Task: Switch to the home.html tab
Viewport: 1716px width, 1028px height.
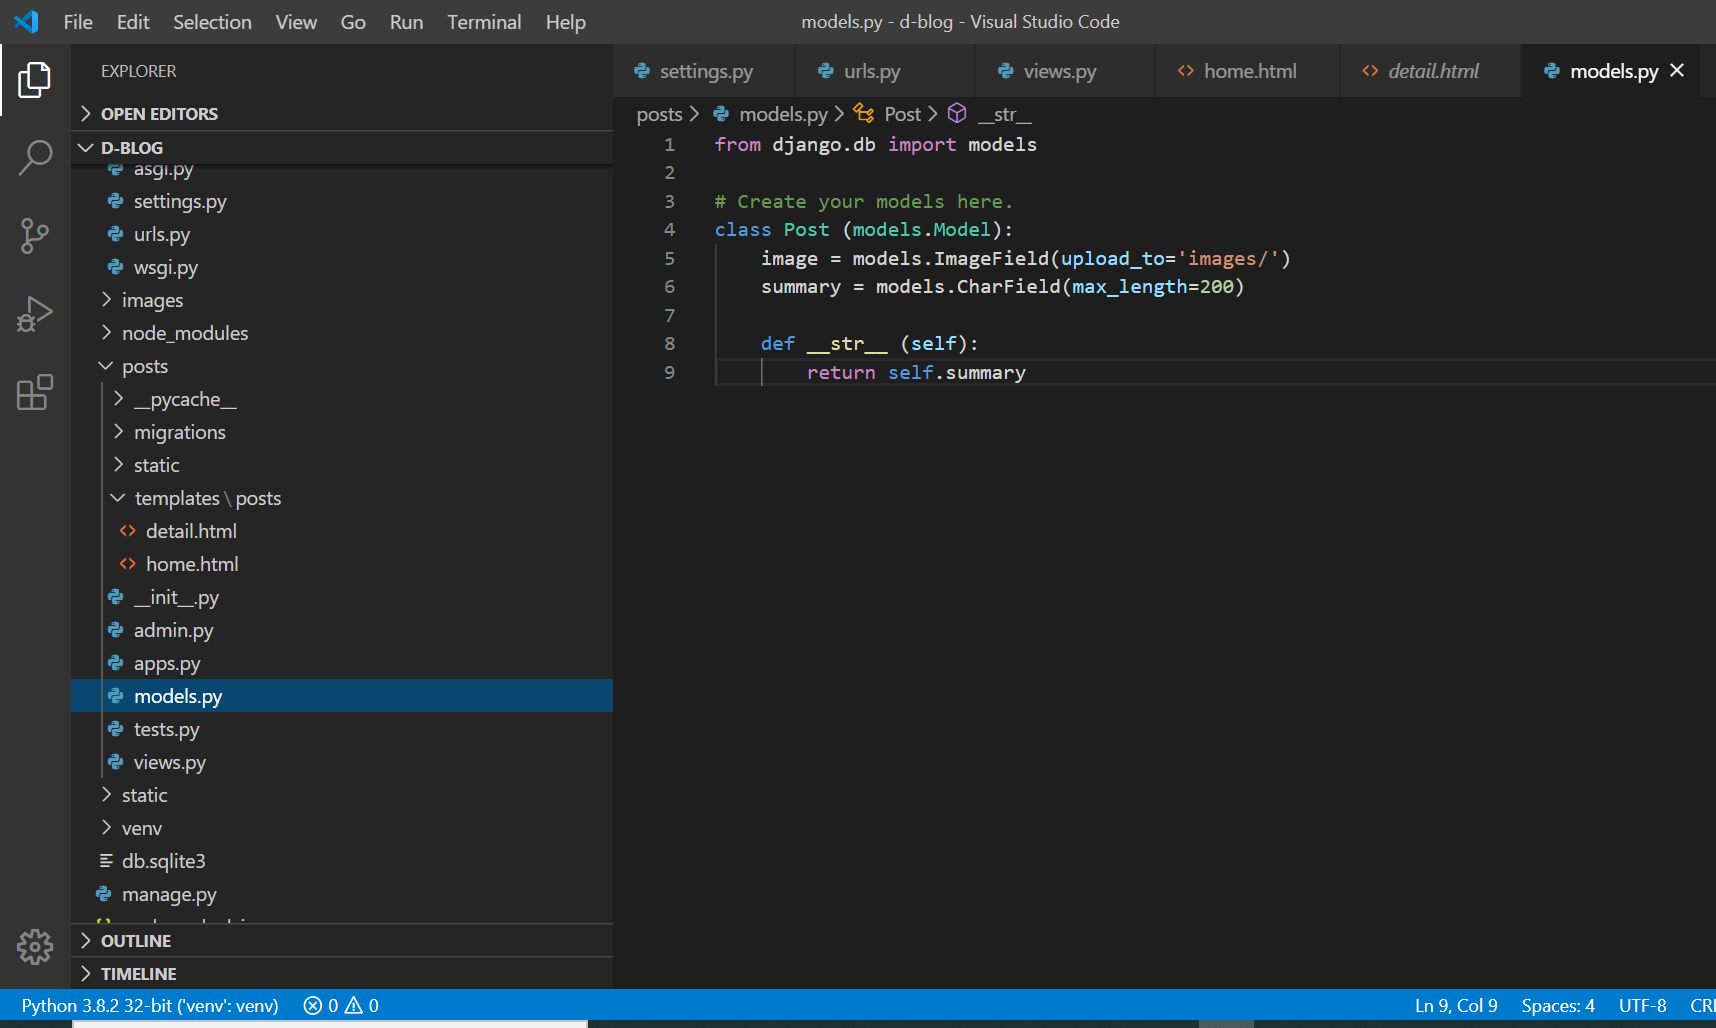Action: [1248, 71]
